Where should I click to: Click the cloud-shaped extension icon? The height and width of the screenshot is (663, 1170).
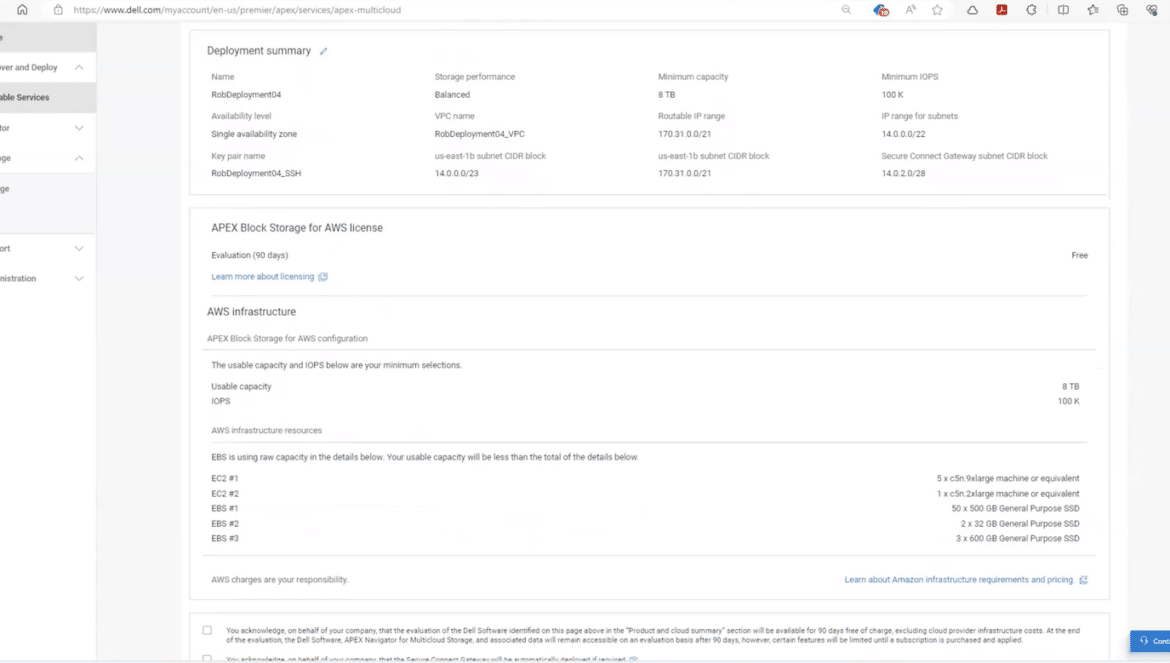click(x=972, y=10)
